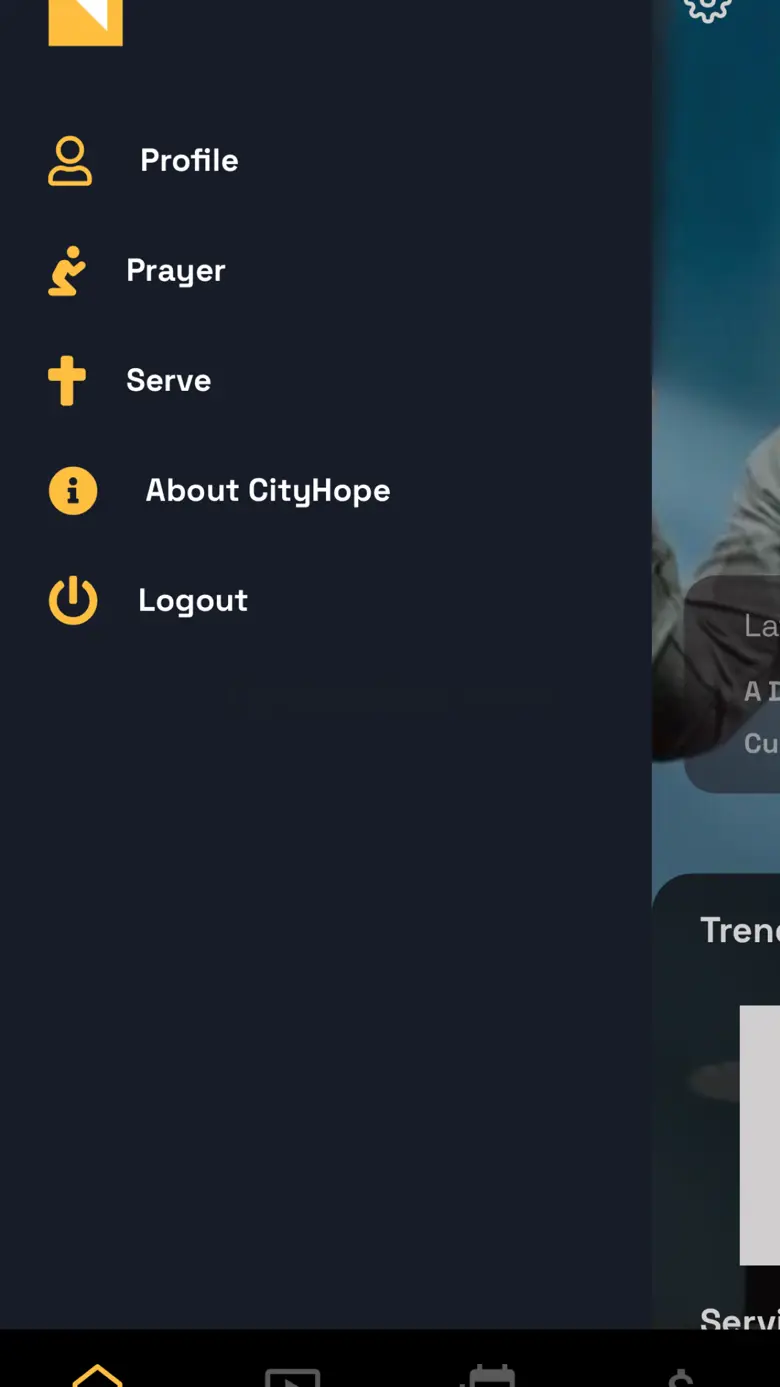Tap the yellow CityHope logo in the drawer
This screenshot has height=1387, width=780.
(x=85, y=22)
